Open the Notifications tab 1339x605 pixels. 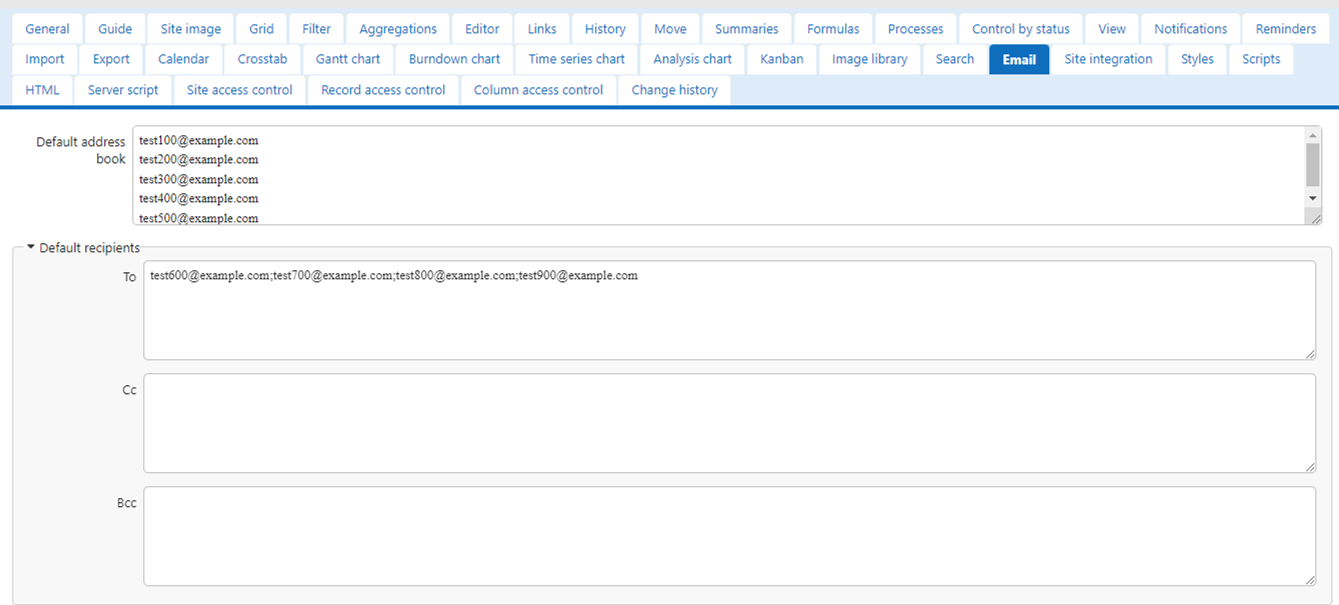[1190, 29]
